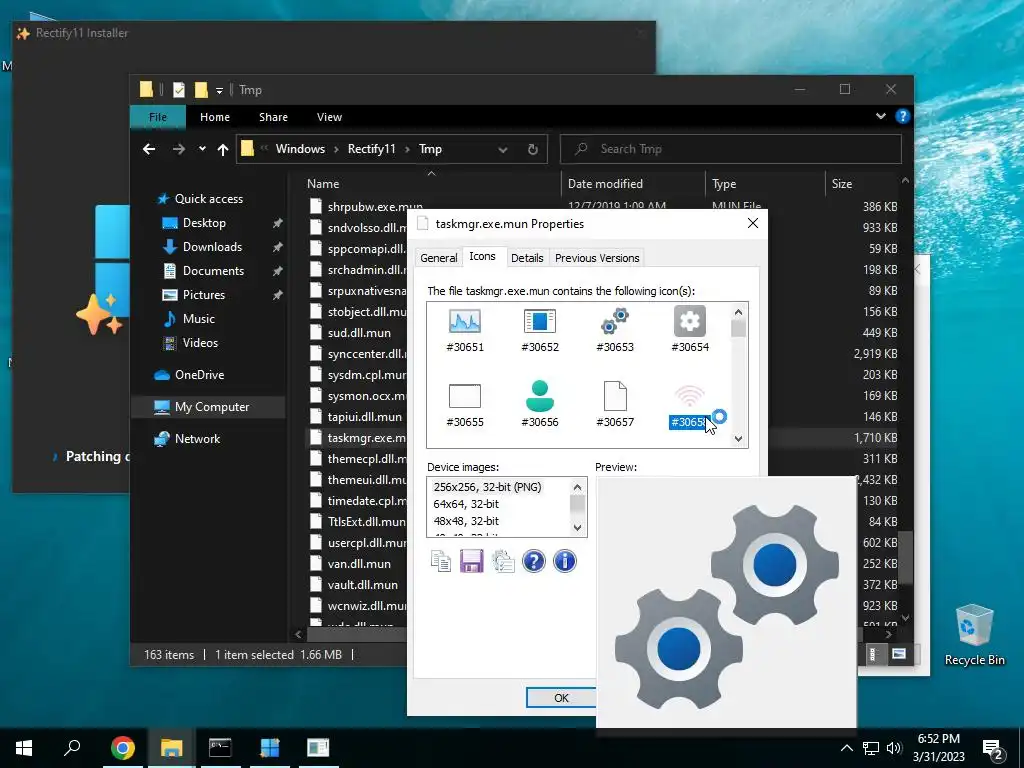Viewport: 1024px width, 768px height.
Task: Click the blue question mark help icon in Properties
Action: 534,561
